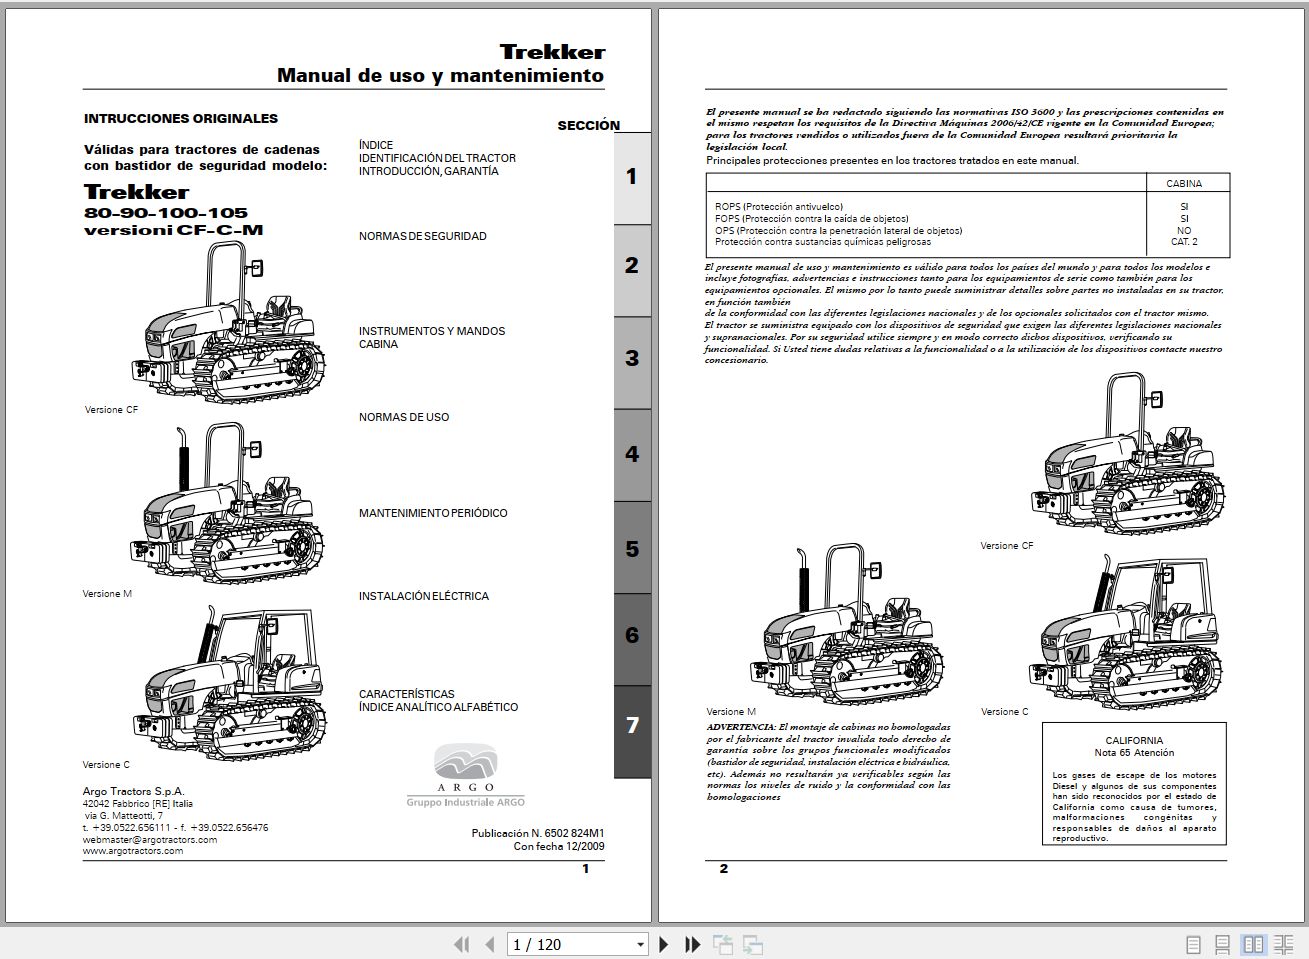The width and height of the screenshot is (1309, 959).
Task: Select section tab 1
Action: tap(632, 178)
